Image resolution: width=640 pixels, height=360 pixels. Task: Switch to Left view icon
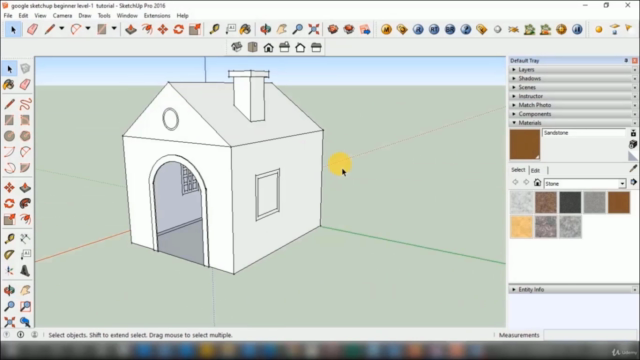[x=316, y=47]
